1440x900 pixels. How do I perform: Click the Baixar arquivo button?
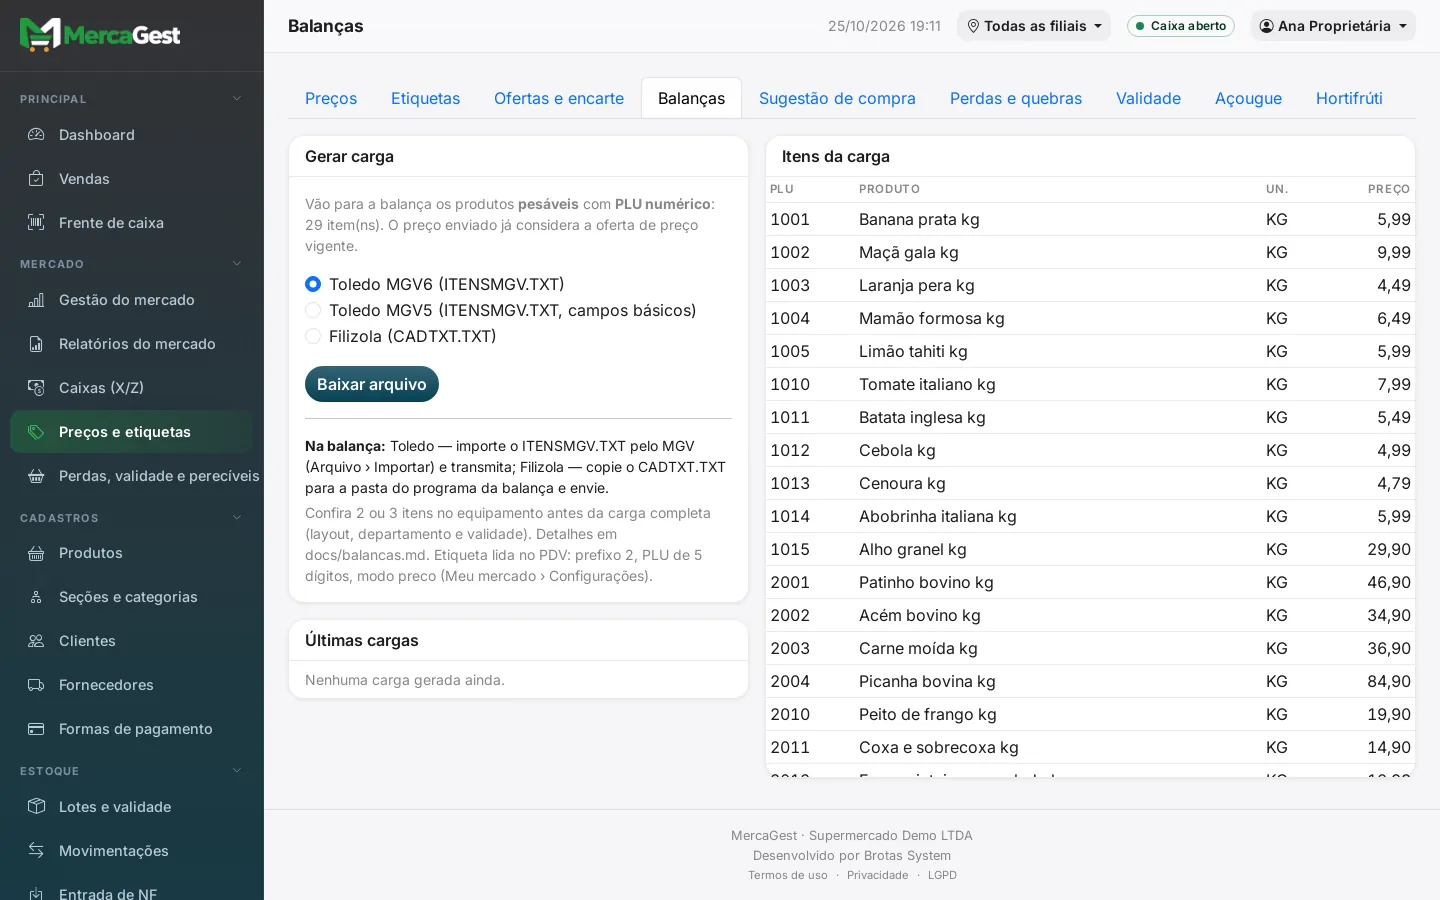click(x=372, y=384)
